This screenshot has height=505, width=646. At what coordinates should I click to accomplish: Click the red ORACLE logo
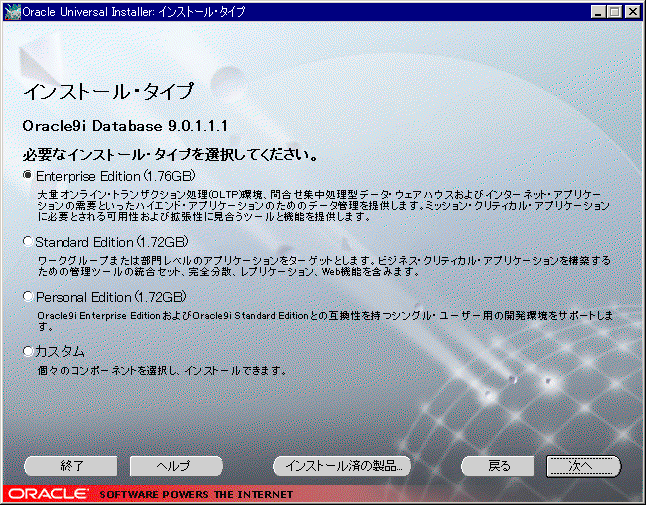(47, 494)
